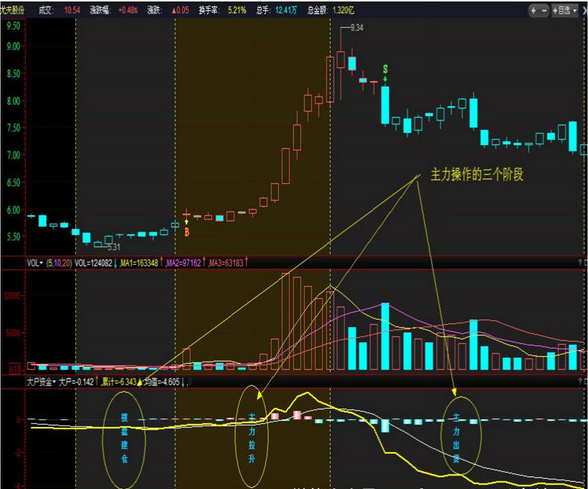588x489 pixels.
Task: Select the tallest volume bar
Action: (286, 322)
